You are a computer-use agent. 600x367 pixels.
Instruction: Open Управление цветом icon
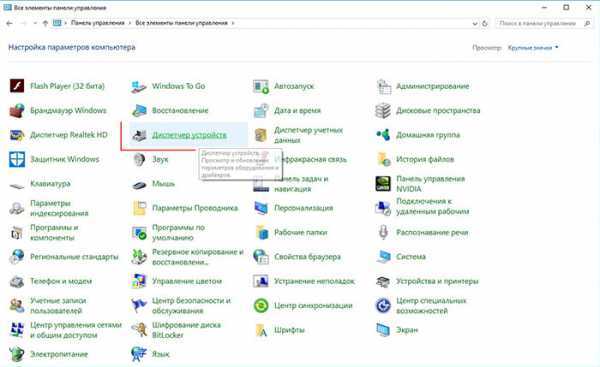[139, 281]
